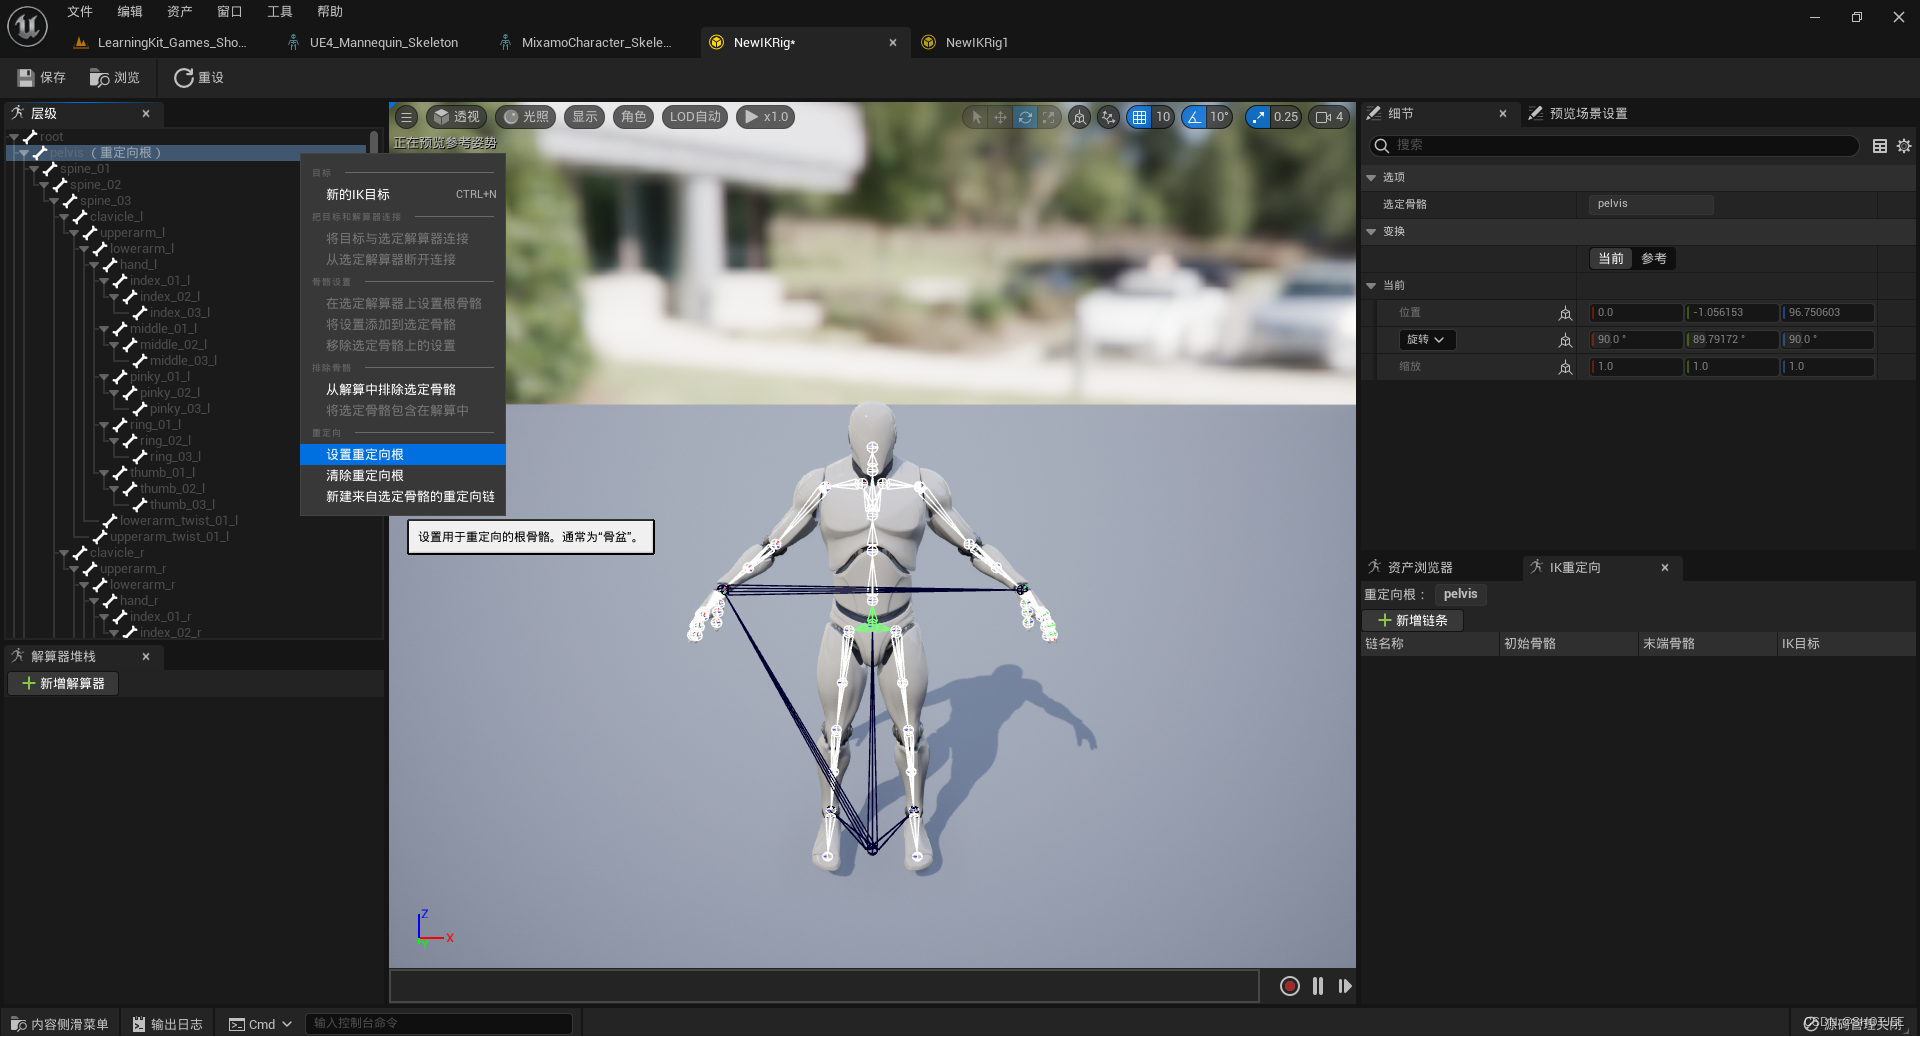Toggle the coordinate system cube icon
Viewport: 1920px width, 1037px height.
1079,117
